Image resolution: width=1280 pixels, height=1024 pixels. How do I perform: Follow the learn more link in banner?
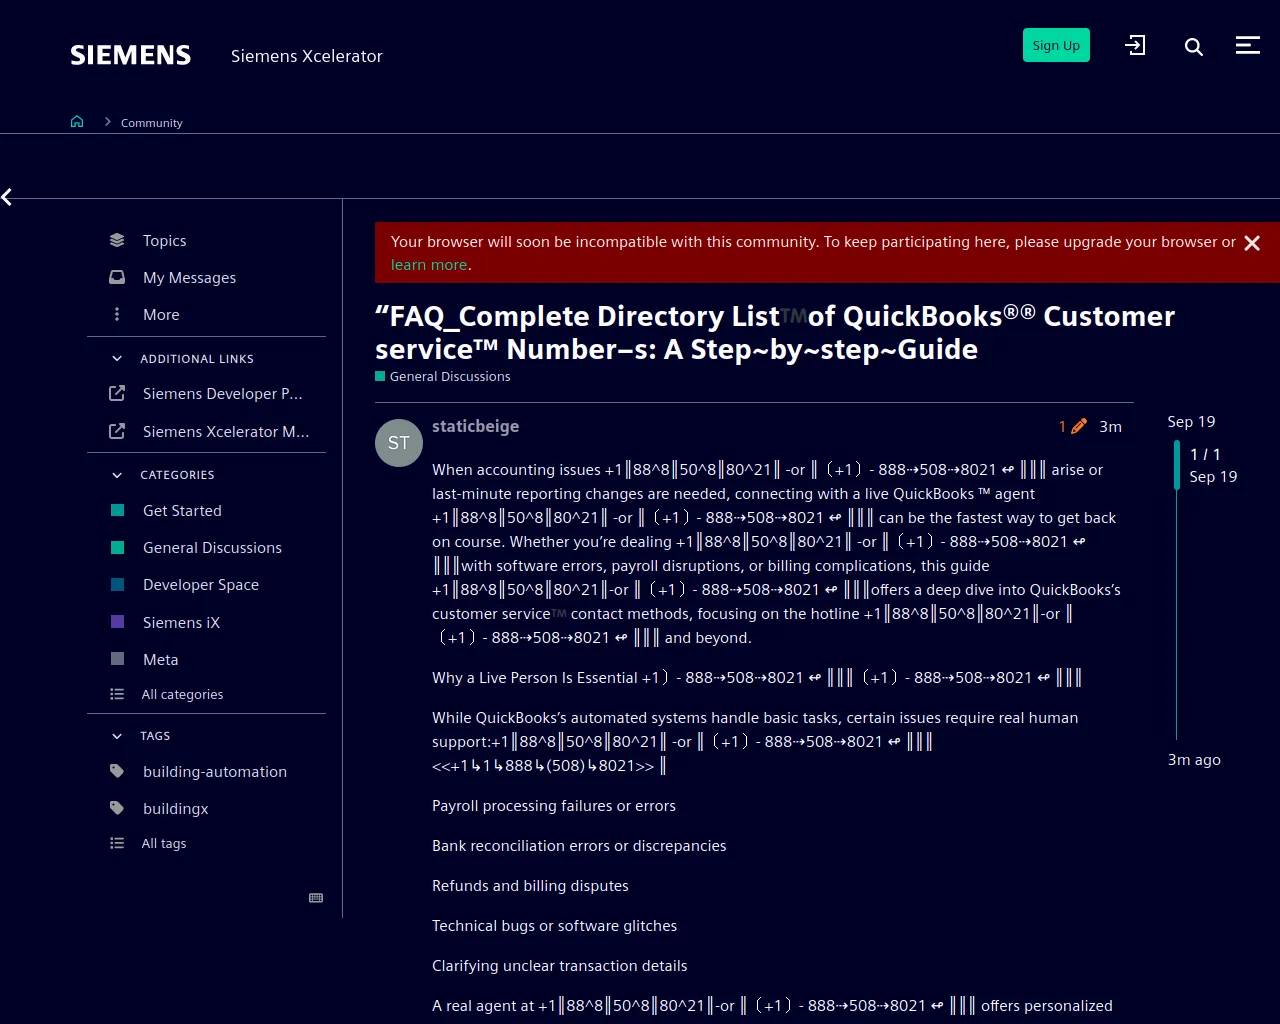tap(429, 265)
